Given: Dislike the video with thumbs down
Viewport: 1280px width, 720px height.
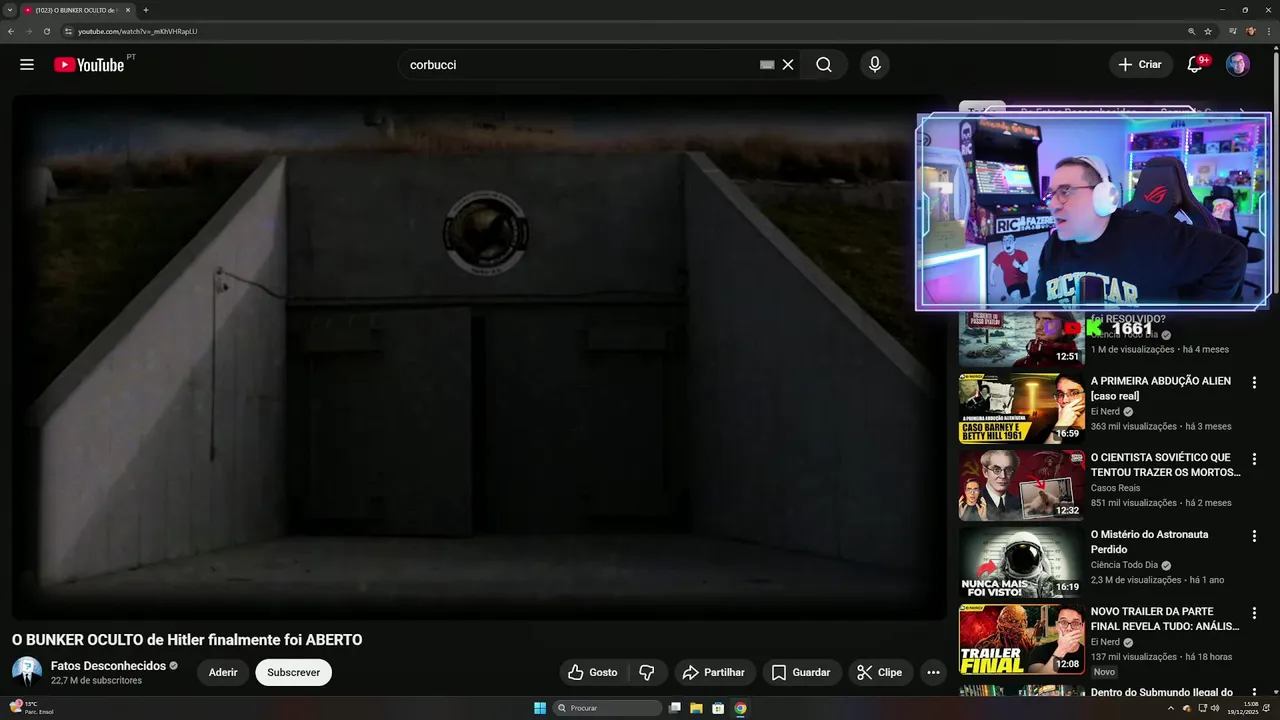Looking at the screenshot, I should click(647, 672).
